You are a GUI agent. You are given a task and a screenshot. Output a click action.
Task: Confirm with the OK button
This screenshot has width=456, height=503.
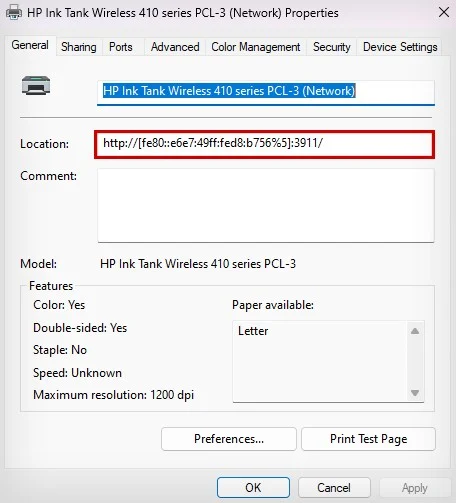point(253,488)
